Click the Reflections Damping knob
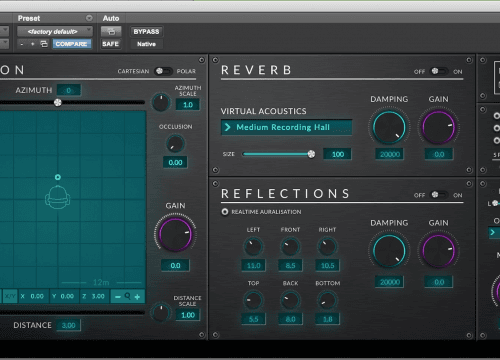500x360 pixels. tap(389, 251)
